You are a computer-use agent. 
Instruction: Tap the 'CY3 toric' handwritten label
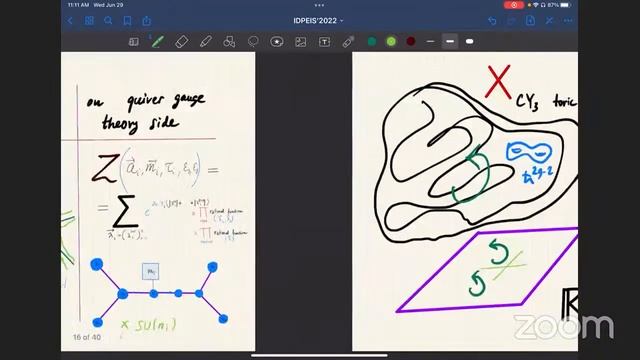point(546,101)
